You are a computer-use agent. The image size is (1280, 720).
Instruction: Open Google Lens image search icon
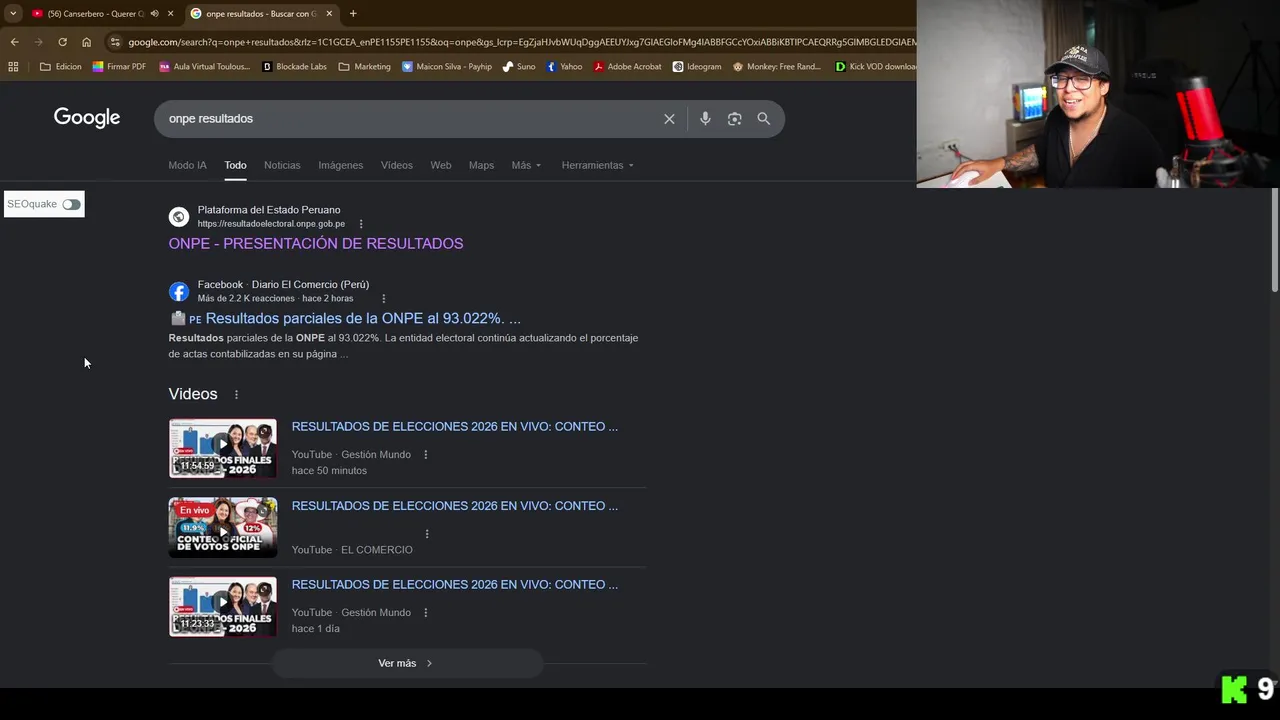(x=734, y=119)
